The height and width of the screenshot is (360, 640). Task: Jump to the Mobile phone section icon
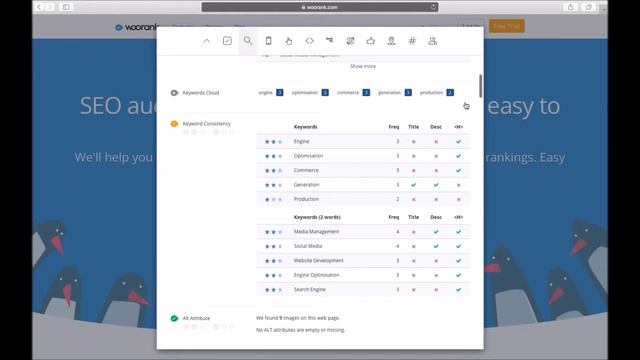tap(269, 41)
